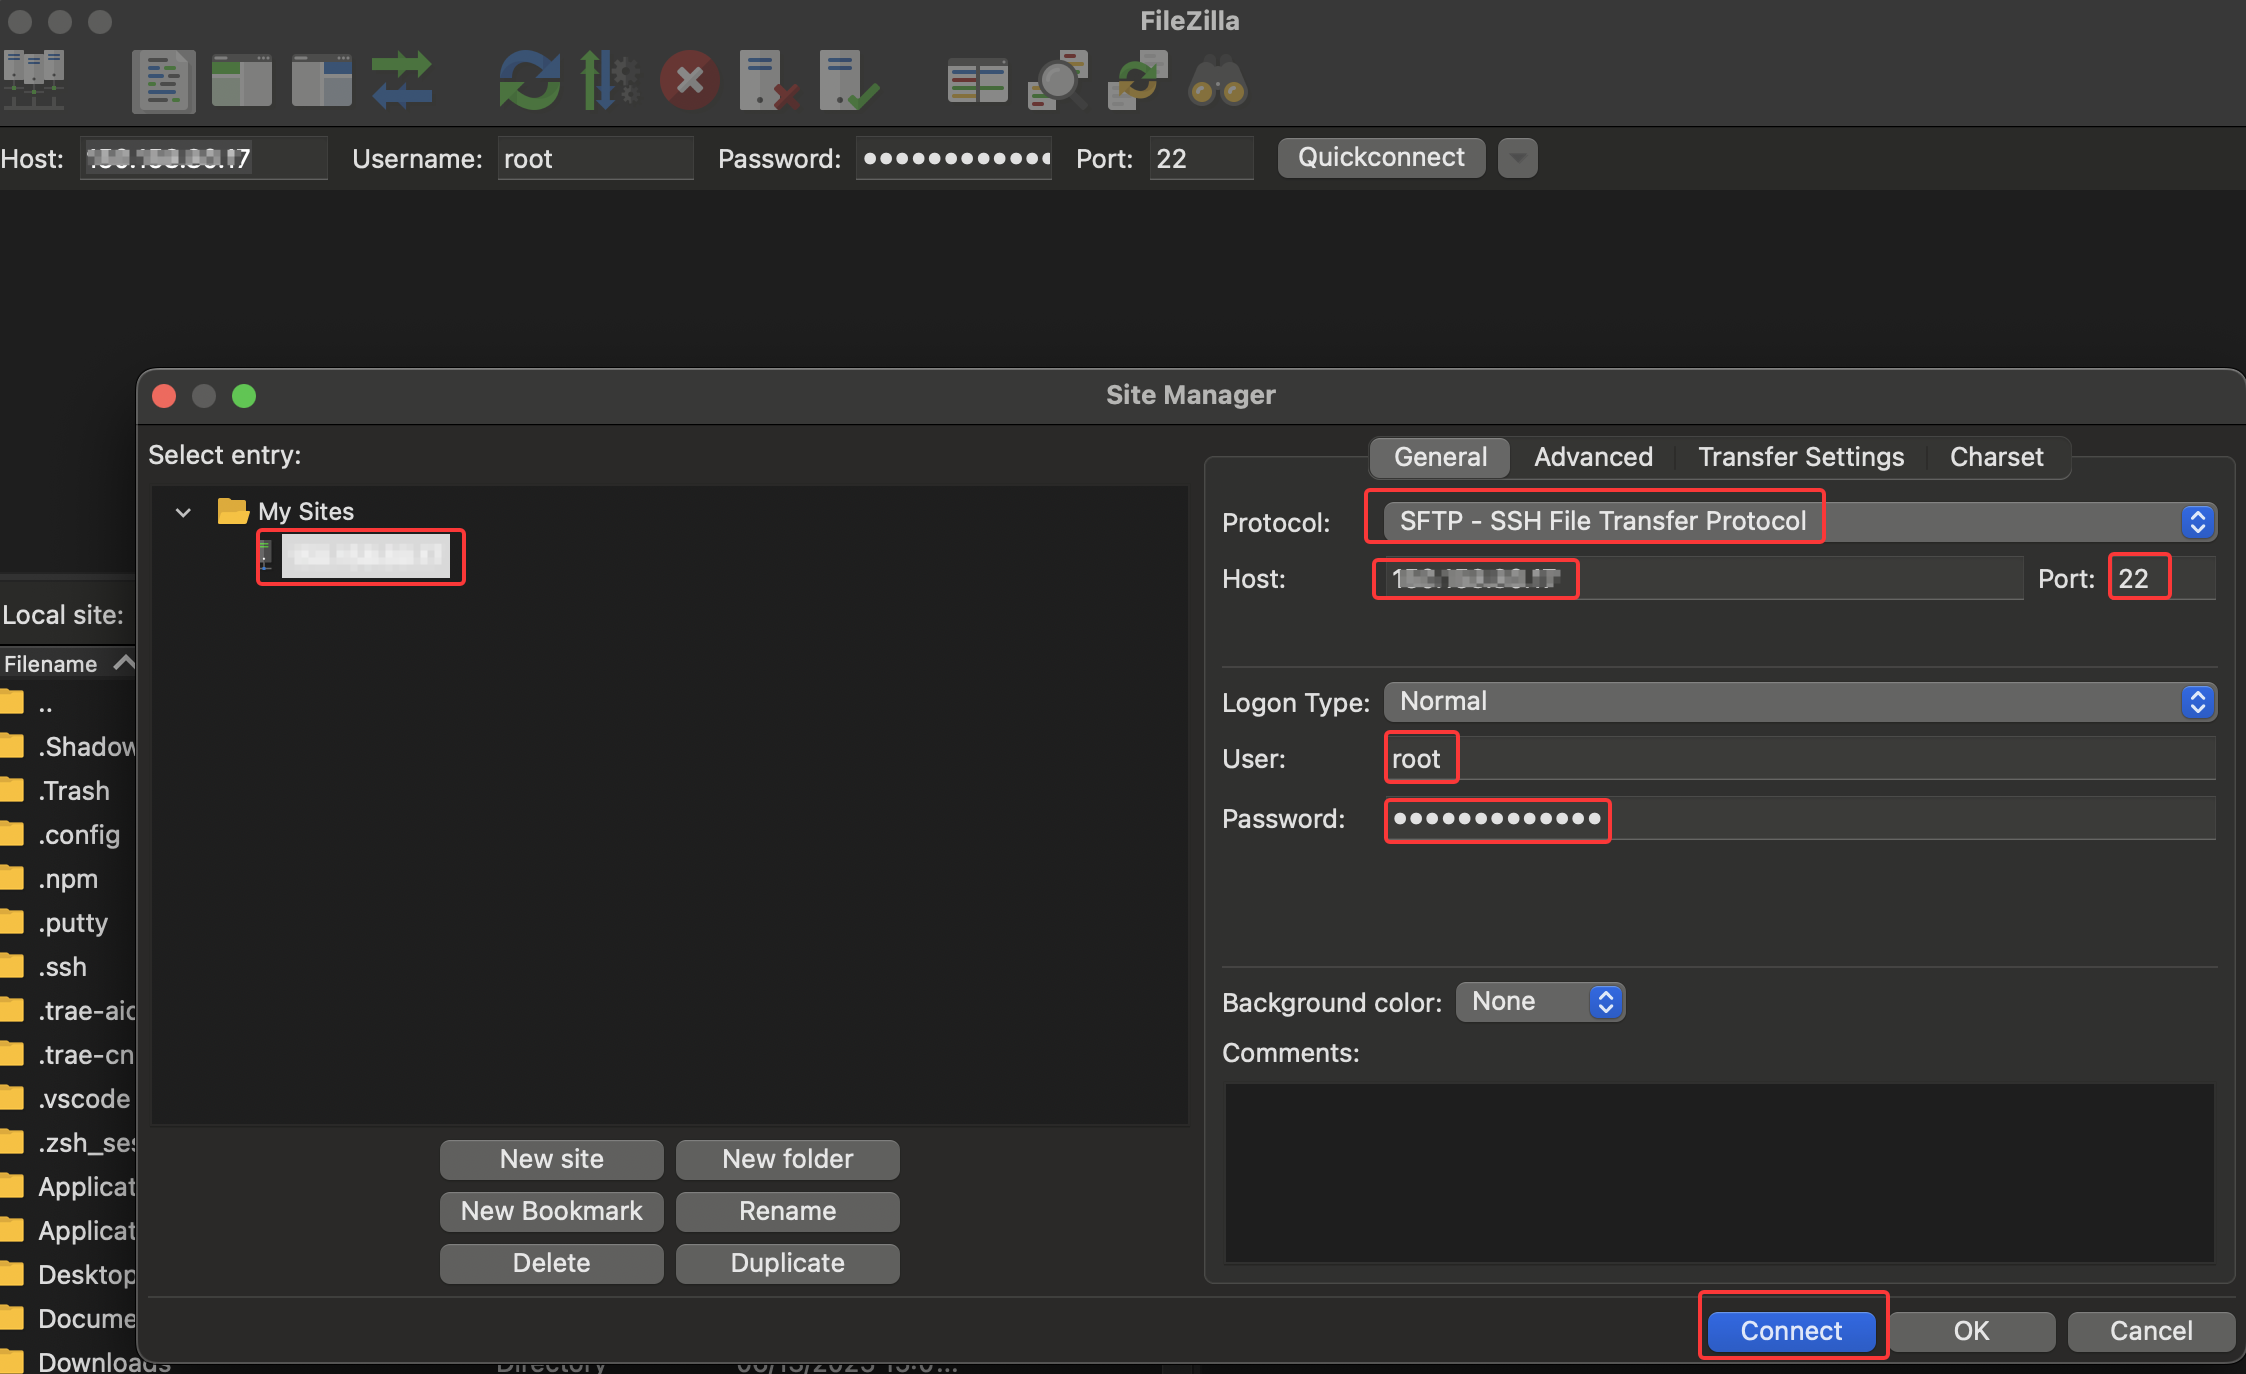The image size is (2246, 1374).
Task: Click the New Bookmark button
Action: pyautogui.click(x=551, y=1211)
